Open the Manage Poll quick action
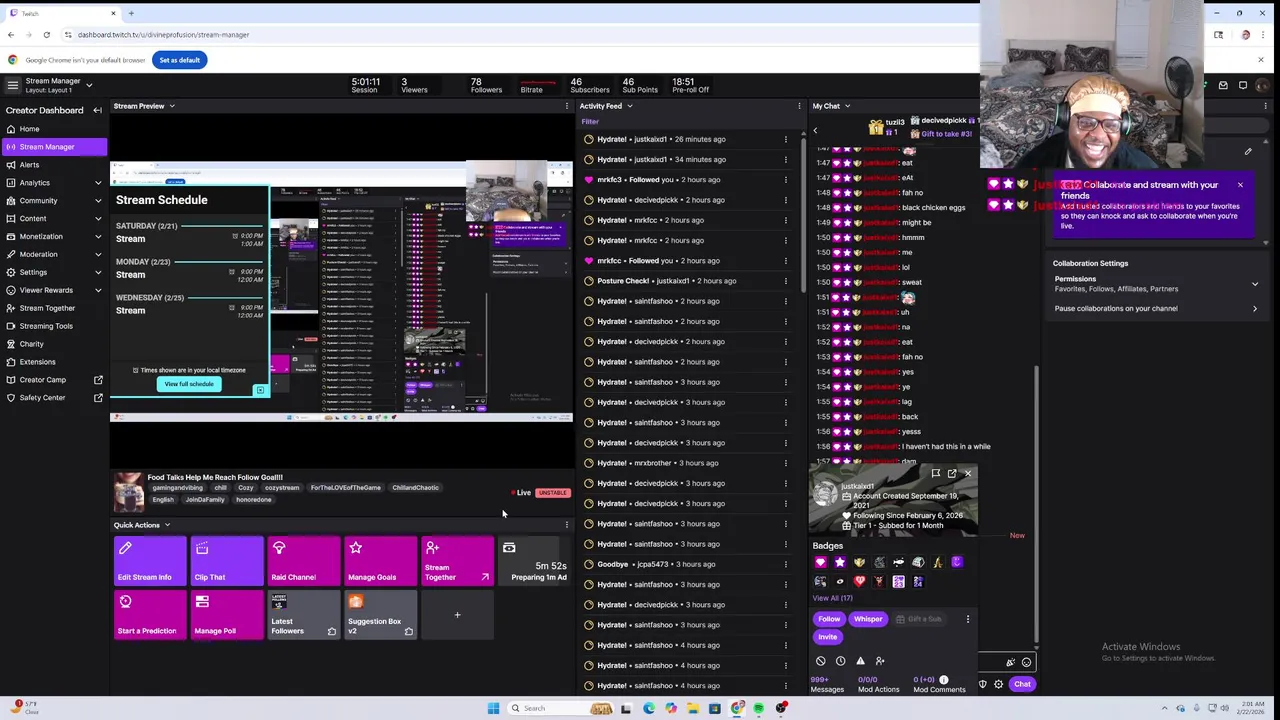This screenshot has height=720, width=1280. (227, 615)
